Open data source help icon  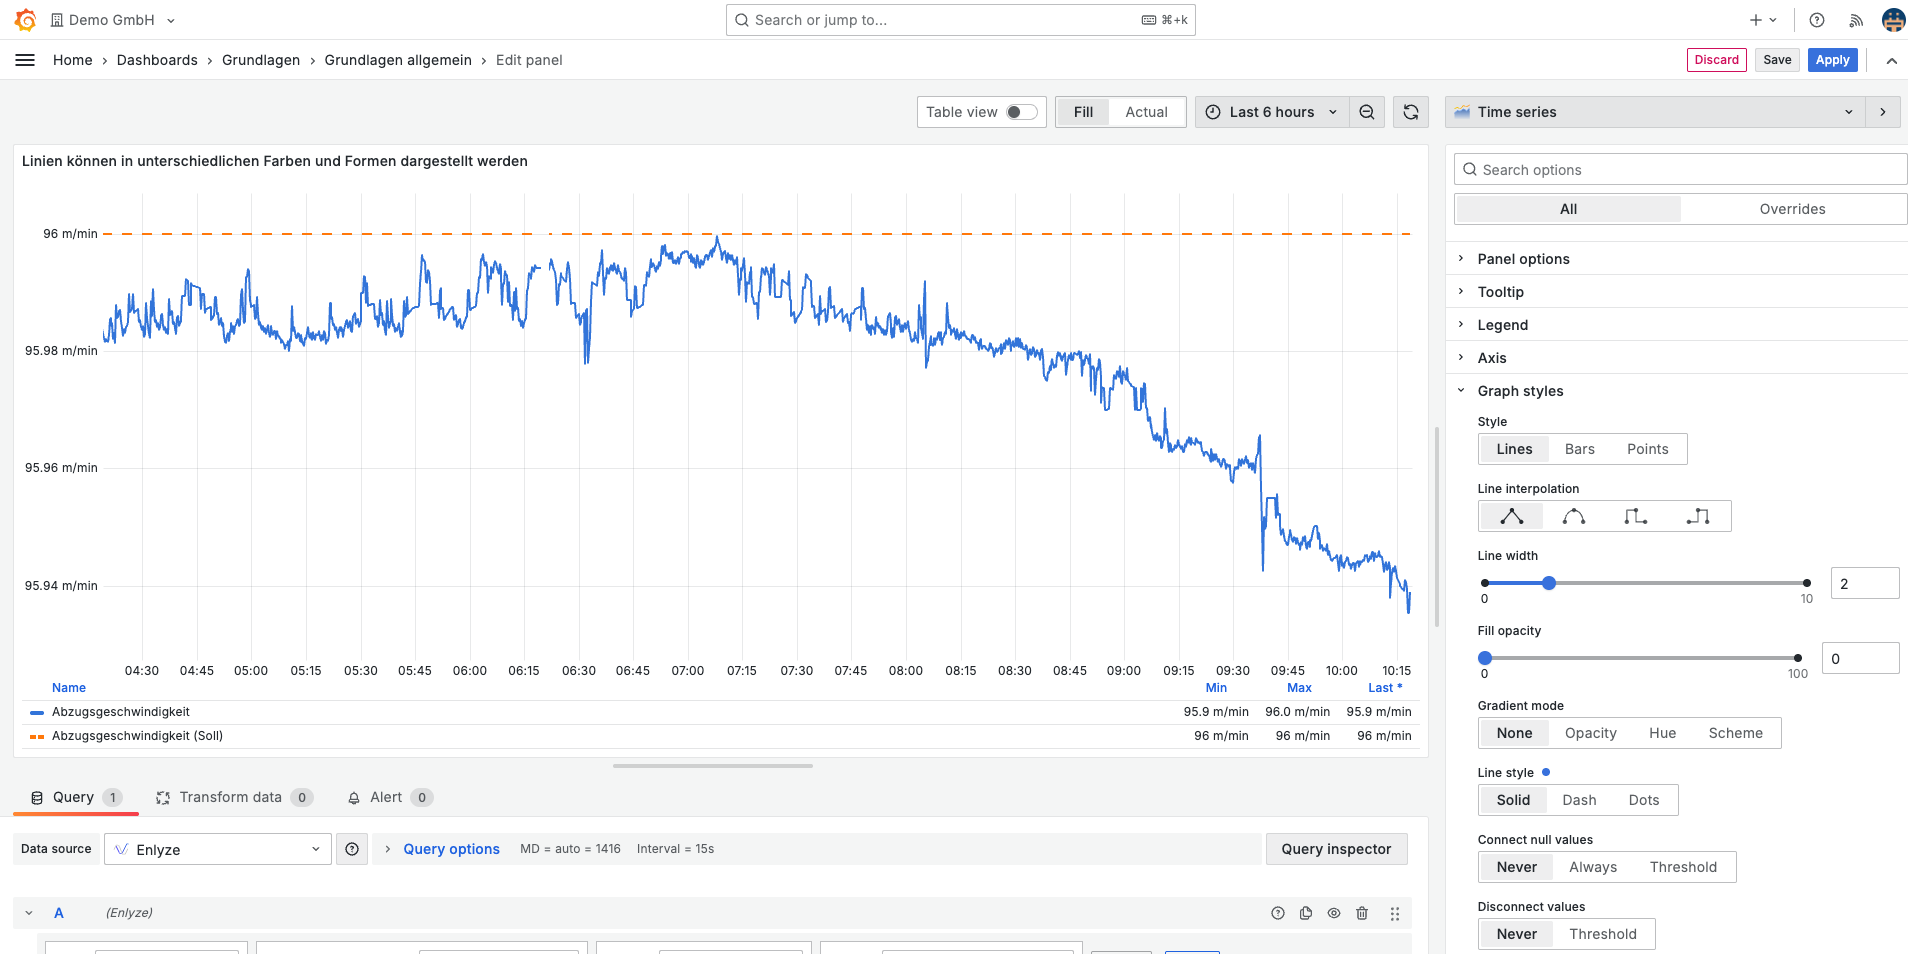[352, 849]
